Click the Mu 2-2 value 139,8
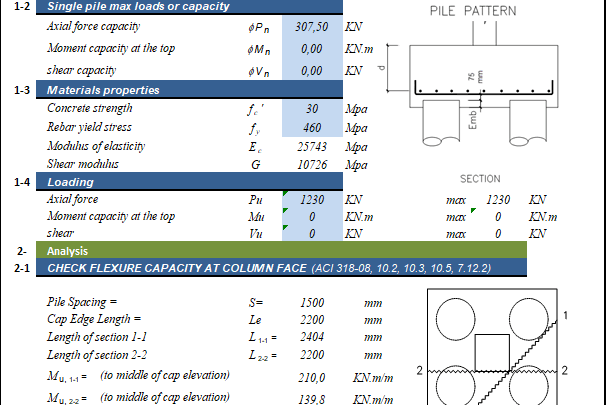This screenshot has width=606, height=405. point(312,399)
